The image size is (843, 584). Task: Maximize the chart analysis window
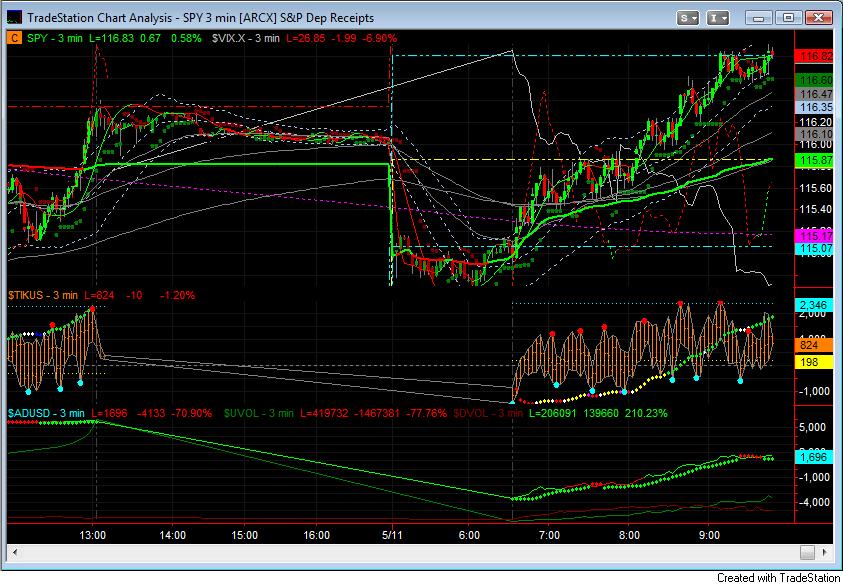(789, 18)
